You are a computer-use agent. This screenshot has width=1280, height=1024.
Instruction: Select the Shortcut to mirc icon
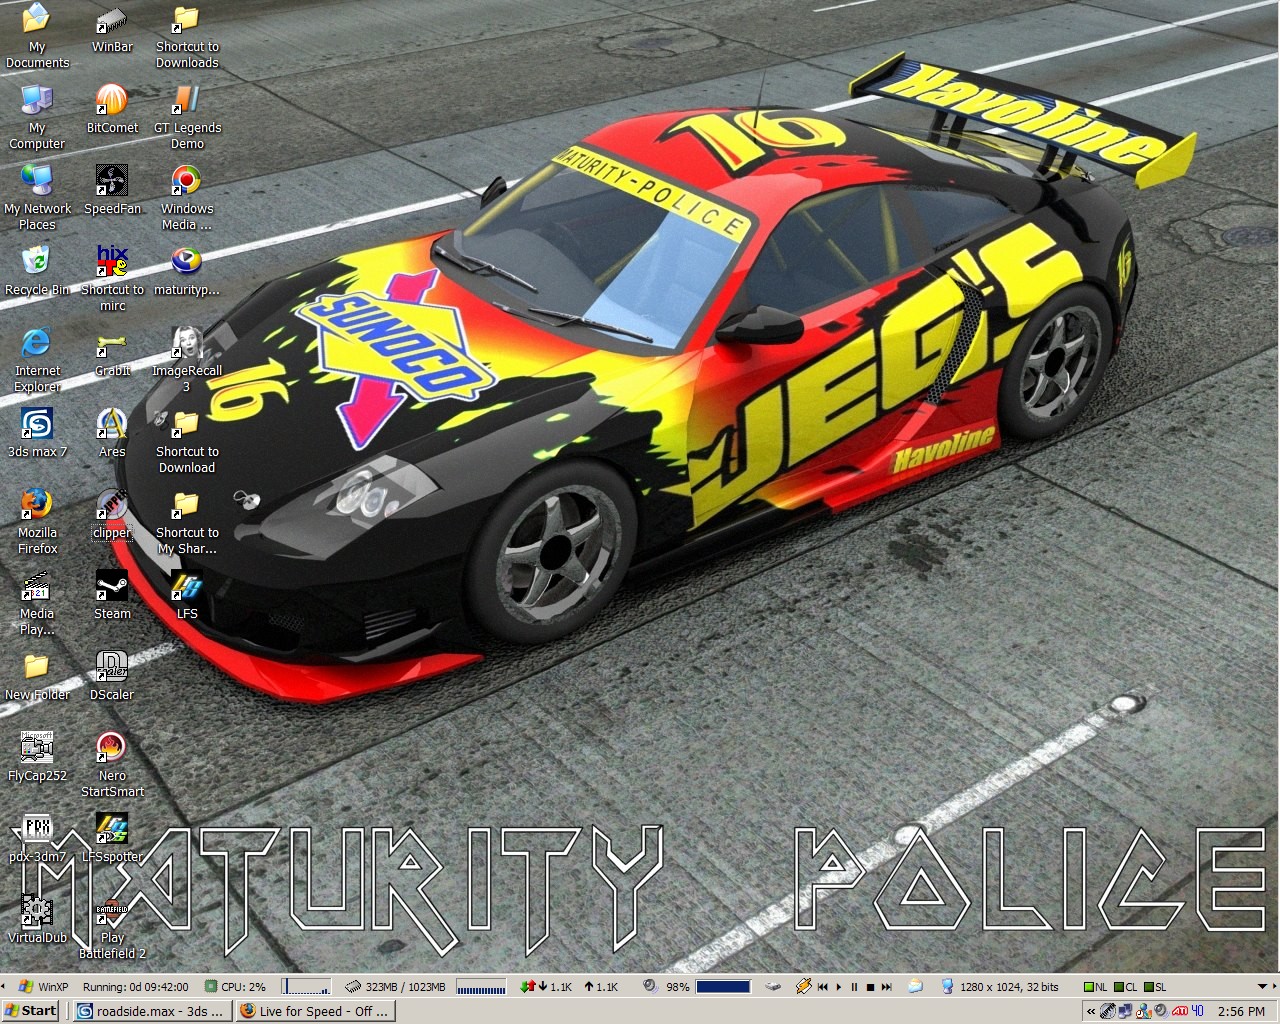[x=112, y=279]
